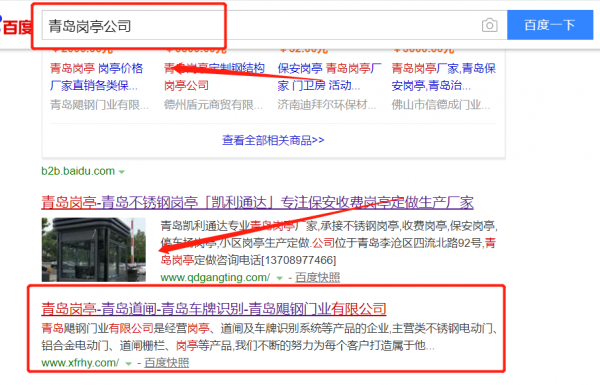Click the camera image search icon
This screenshot has height=385, width=600.
(x=489, y=25)
